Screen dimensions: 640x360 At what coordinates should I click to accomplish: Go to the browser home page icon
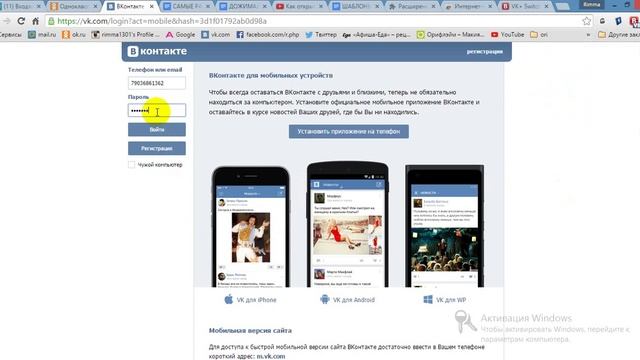(x=36, y=21)
